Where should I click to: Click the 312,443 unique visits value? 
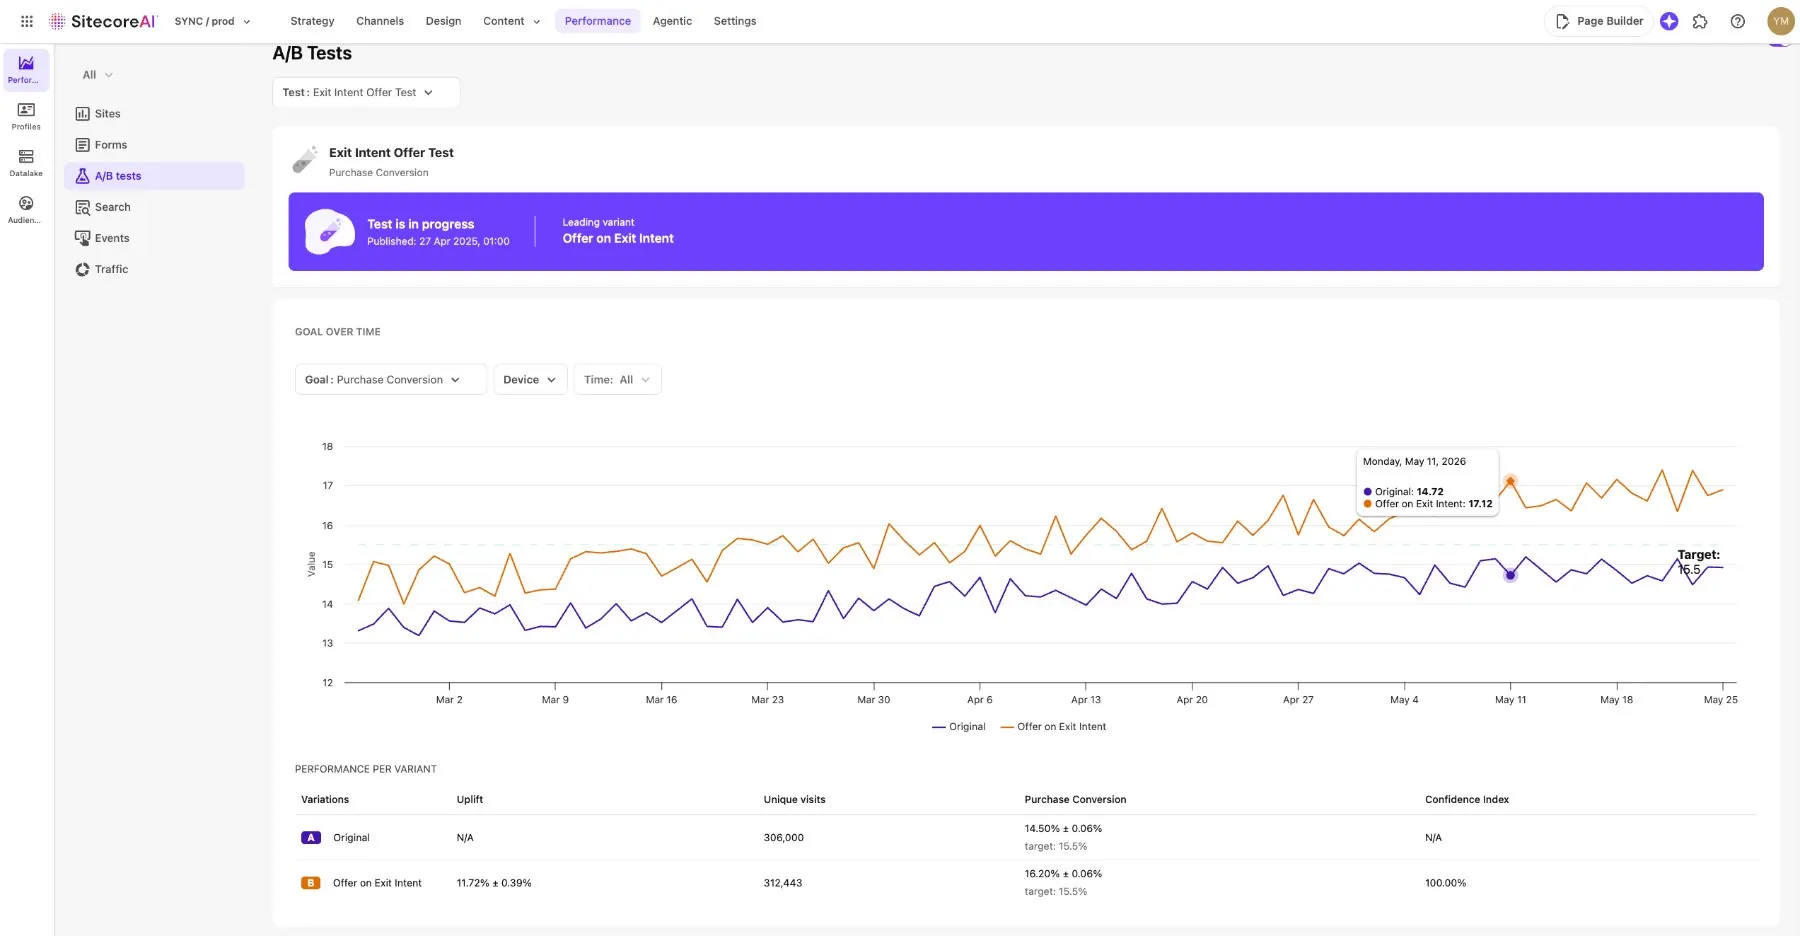[x=783, y=883]
